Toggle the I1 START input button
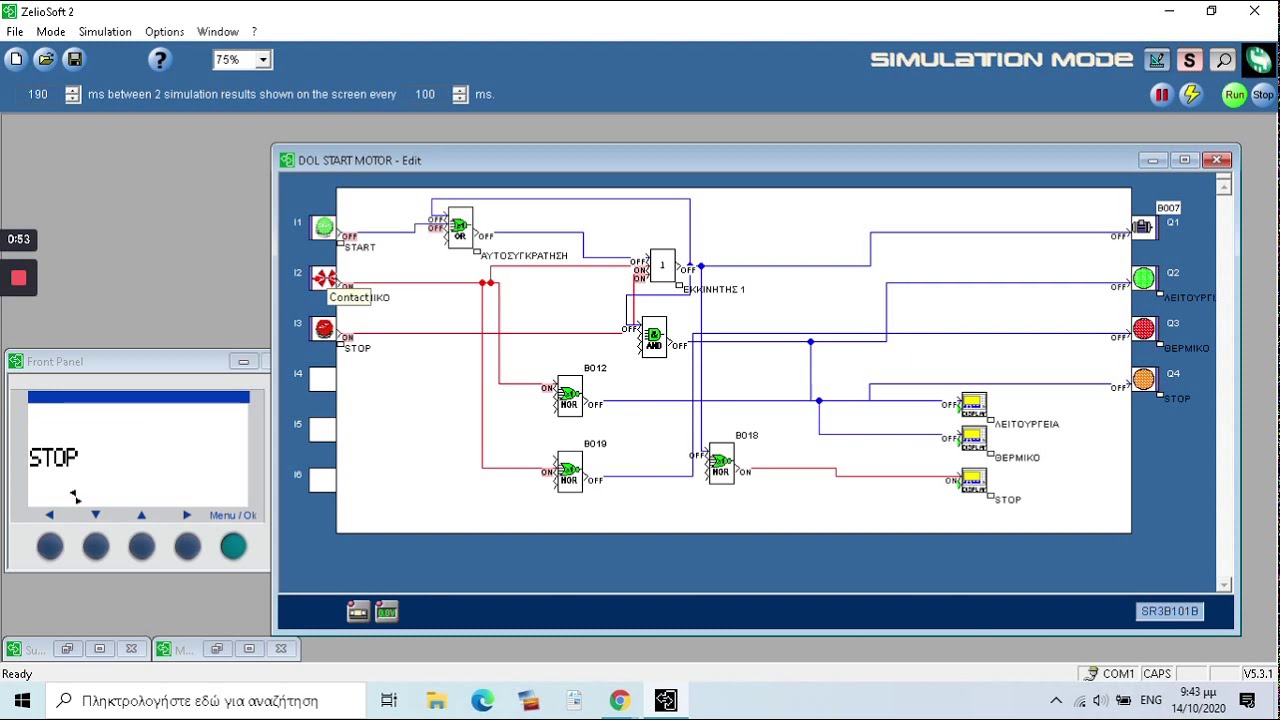The width and height of the screenshot is (1280, 720). [324, 227]
